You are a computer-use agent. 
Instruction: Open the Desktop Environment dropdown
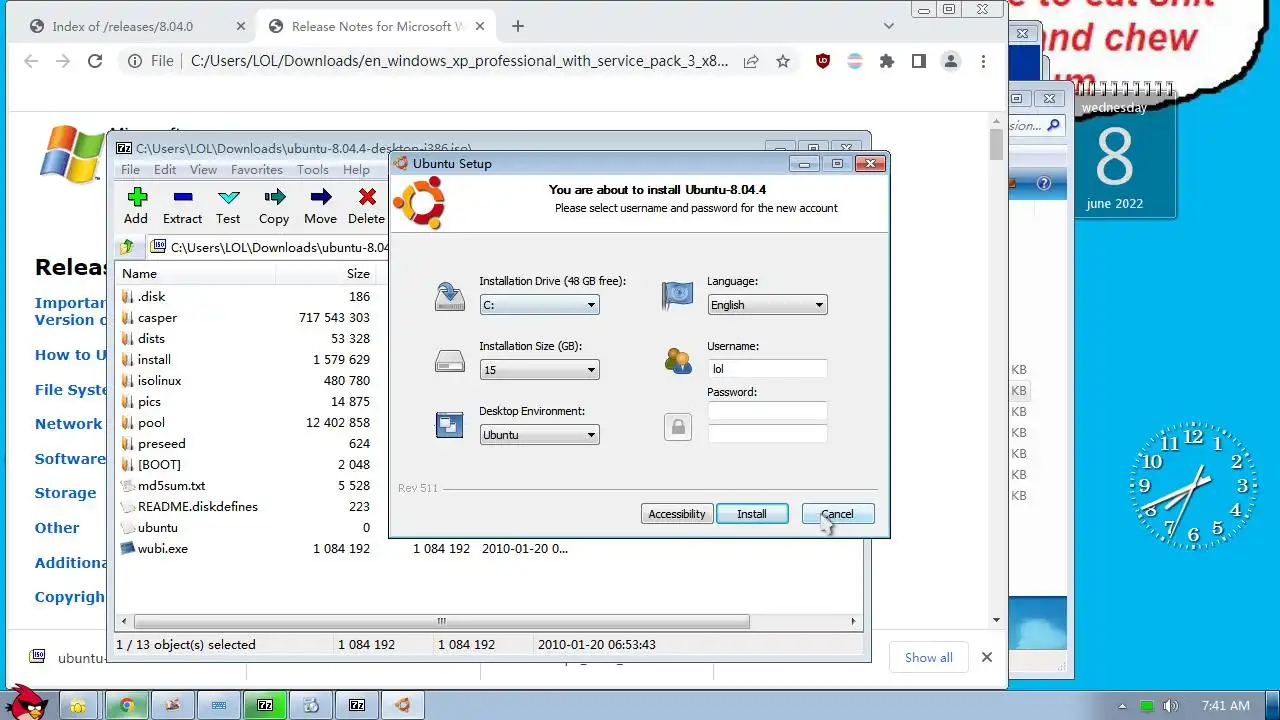pyautogui.click(x=539, y=434)
